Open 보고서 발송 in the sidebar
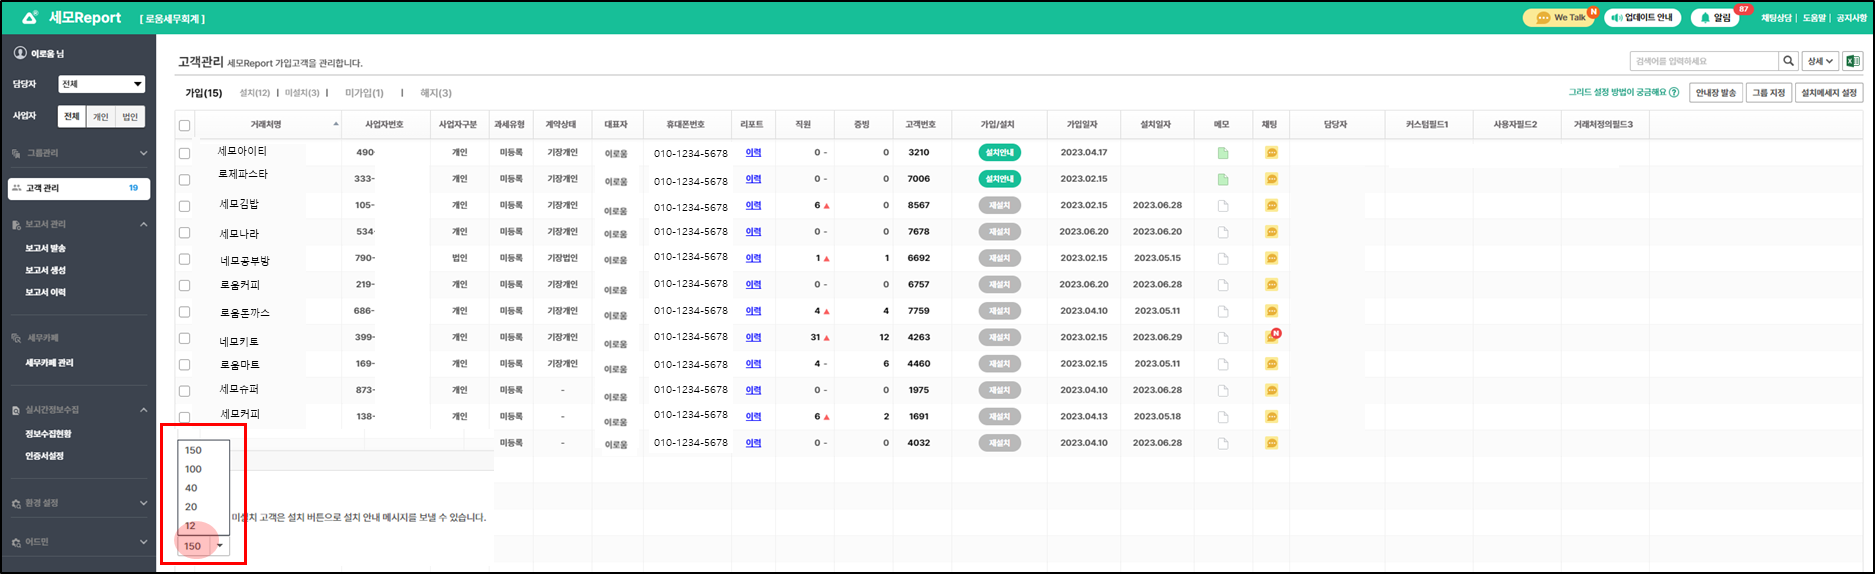The width and height of the screenshot is (1875, 574). pos(46,248)
